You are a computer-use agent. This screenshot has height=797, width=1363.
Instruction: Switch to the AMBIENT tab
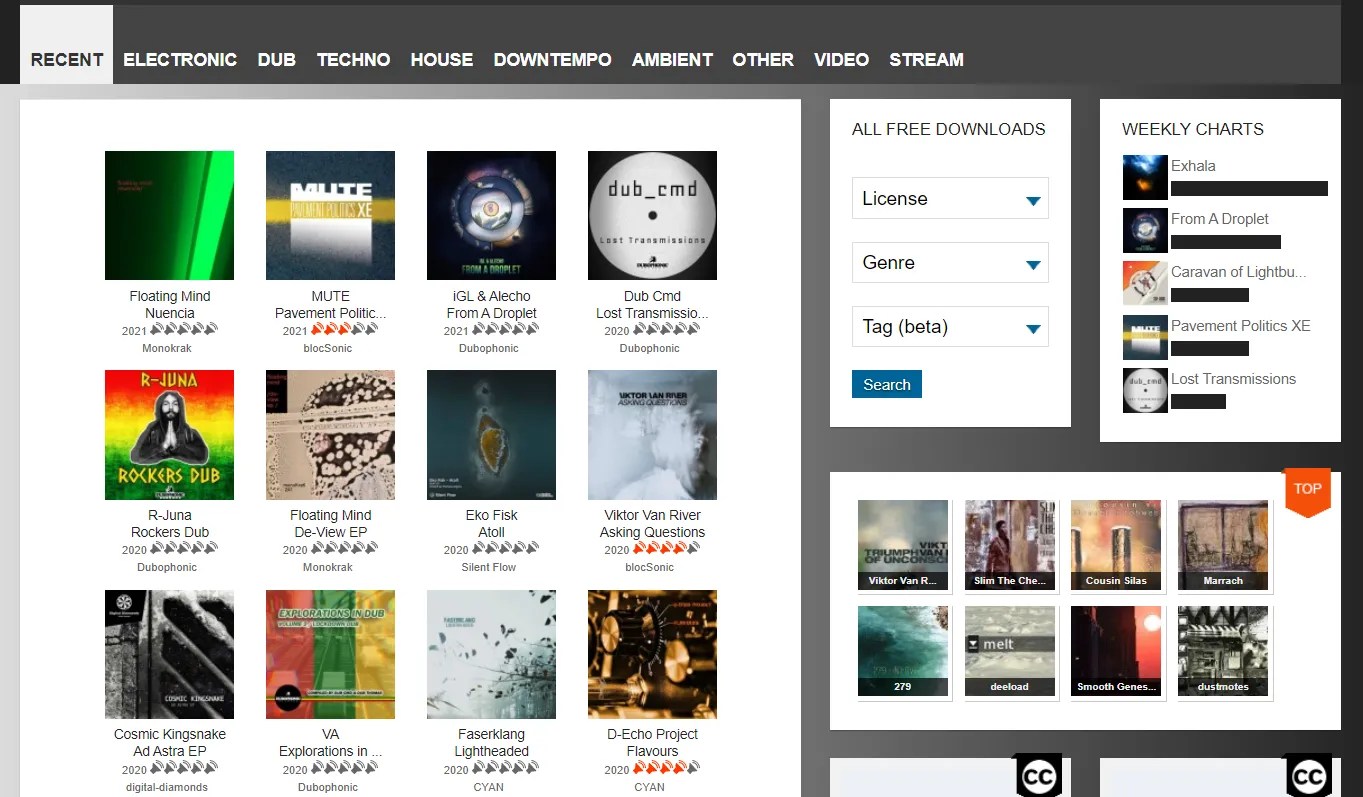pyautogui.click(x=672, y=59)
